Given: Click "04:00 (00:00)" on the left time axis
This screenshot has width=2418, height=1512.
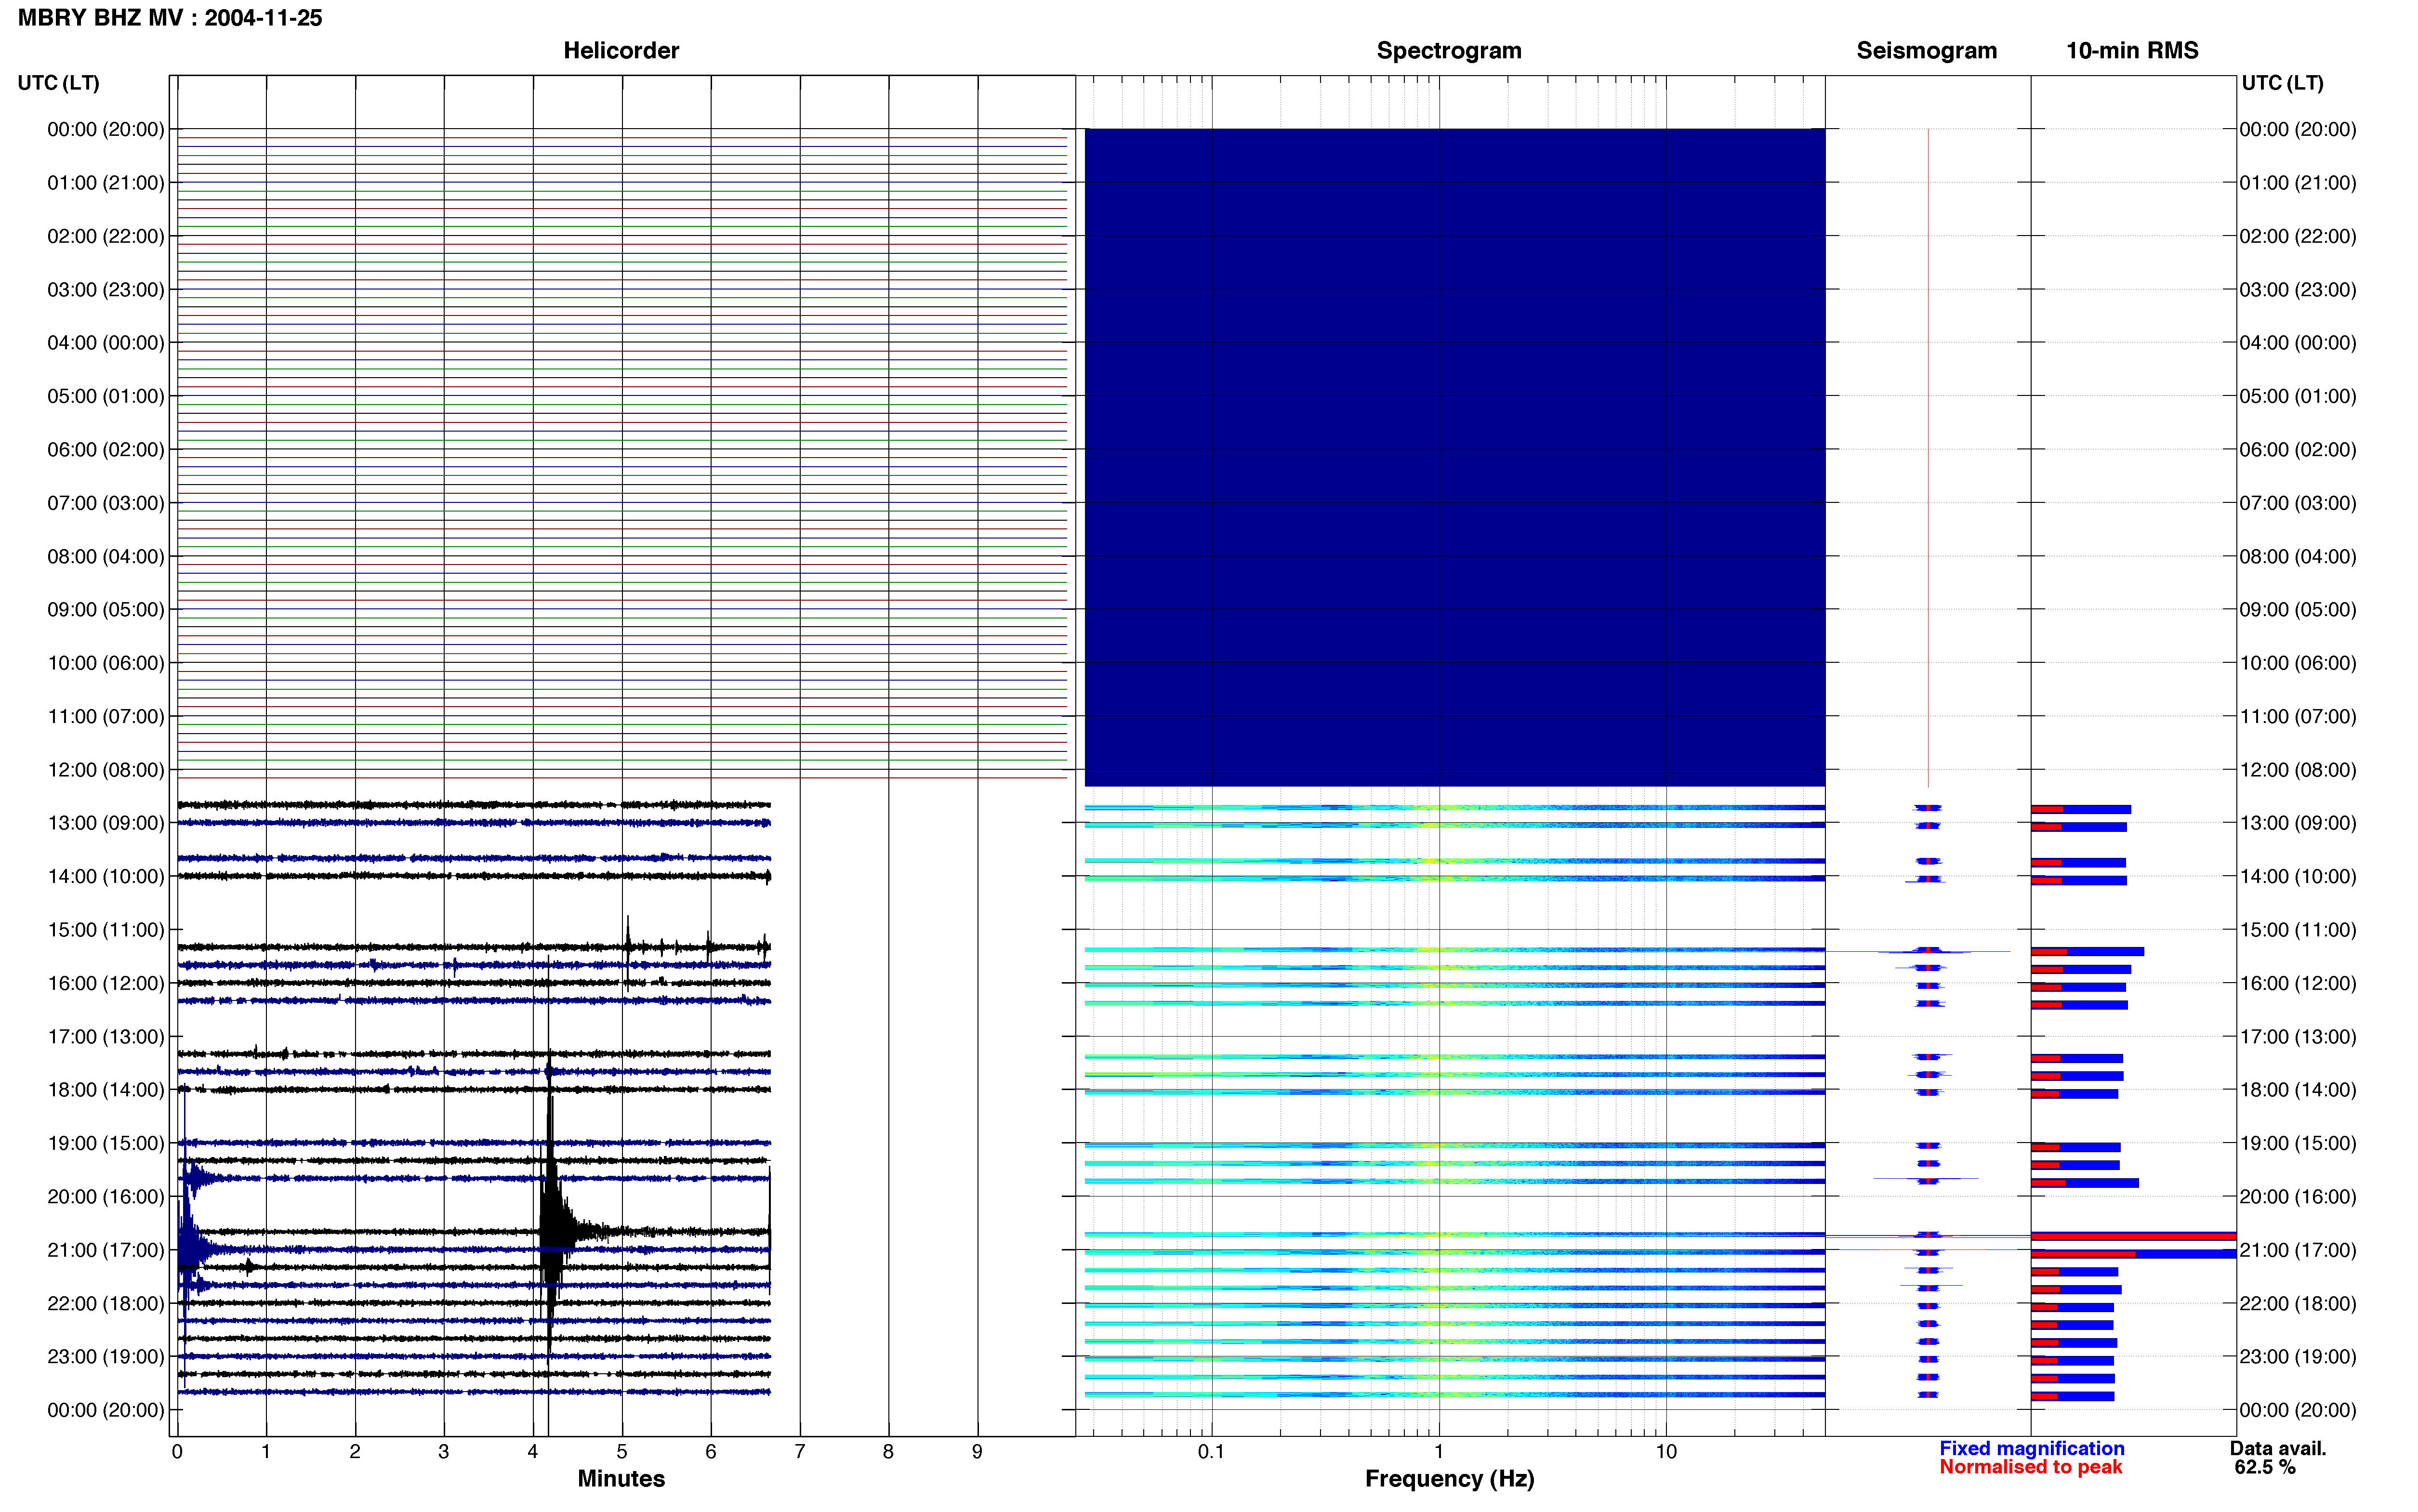Looking at the screenshot, I should pyautogui.click(x=106, y=343).
